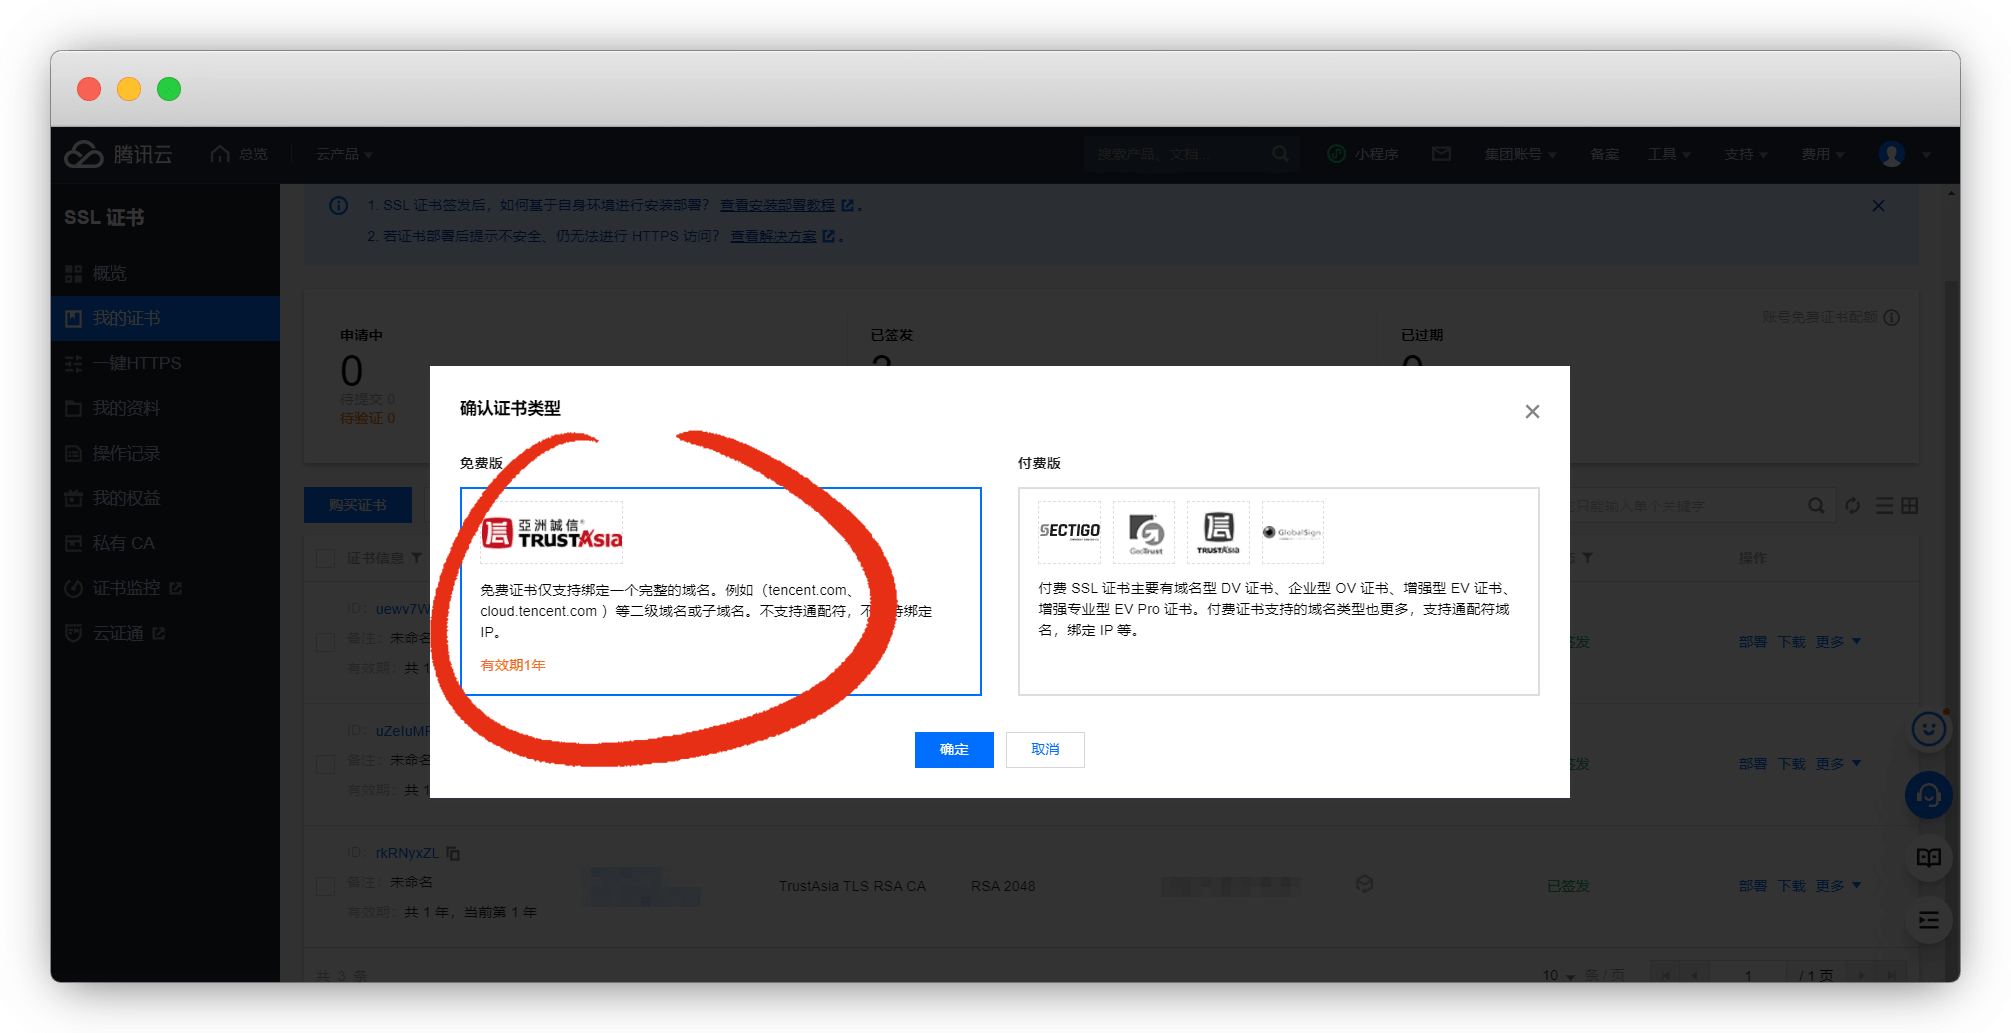
Task: Click the GeoTrust brand logo
Action: click(x=1145, y=532)
